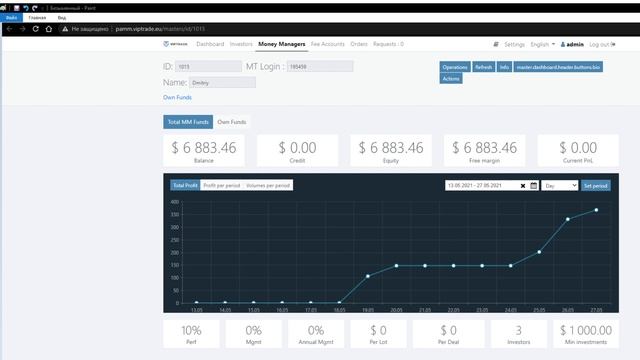Viewport: 640px width, 360px height.
Task: Click the browser back arrow
Action: coord(9,29)
